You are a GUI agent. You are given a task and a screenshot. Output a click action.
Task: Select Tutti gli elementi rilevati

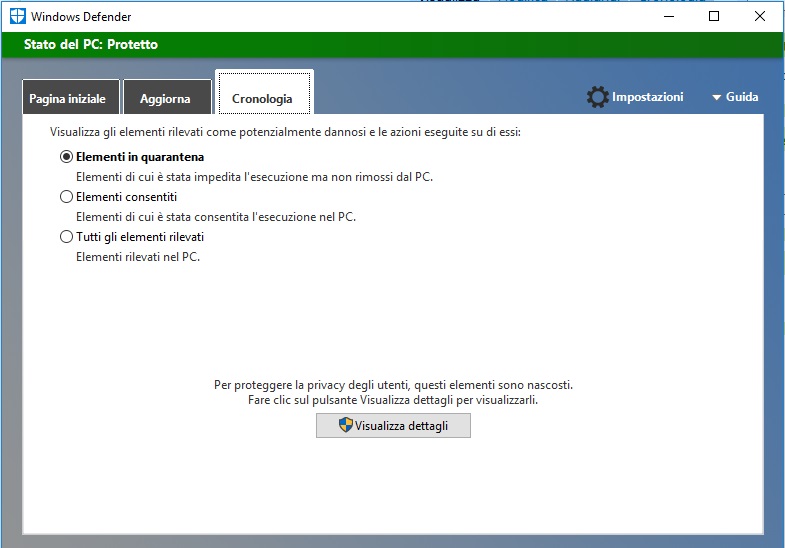click(67, 237)
